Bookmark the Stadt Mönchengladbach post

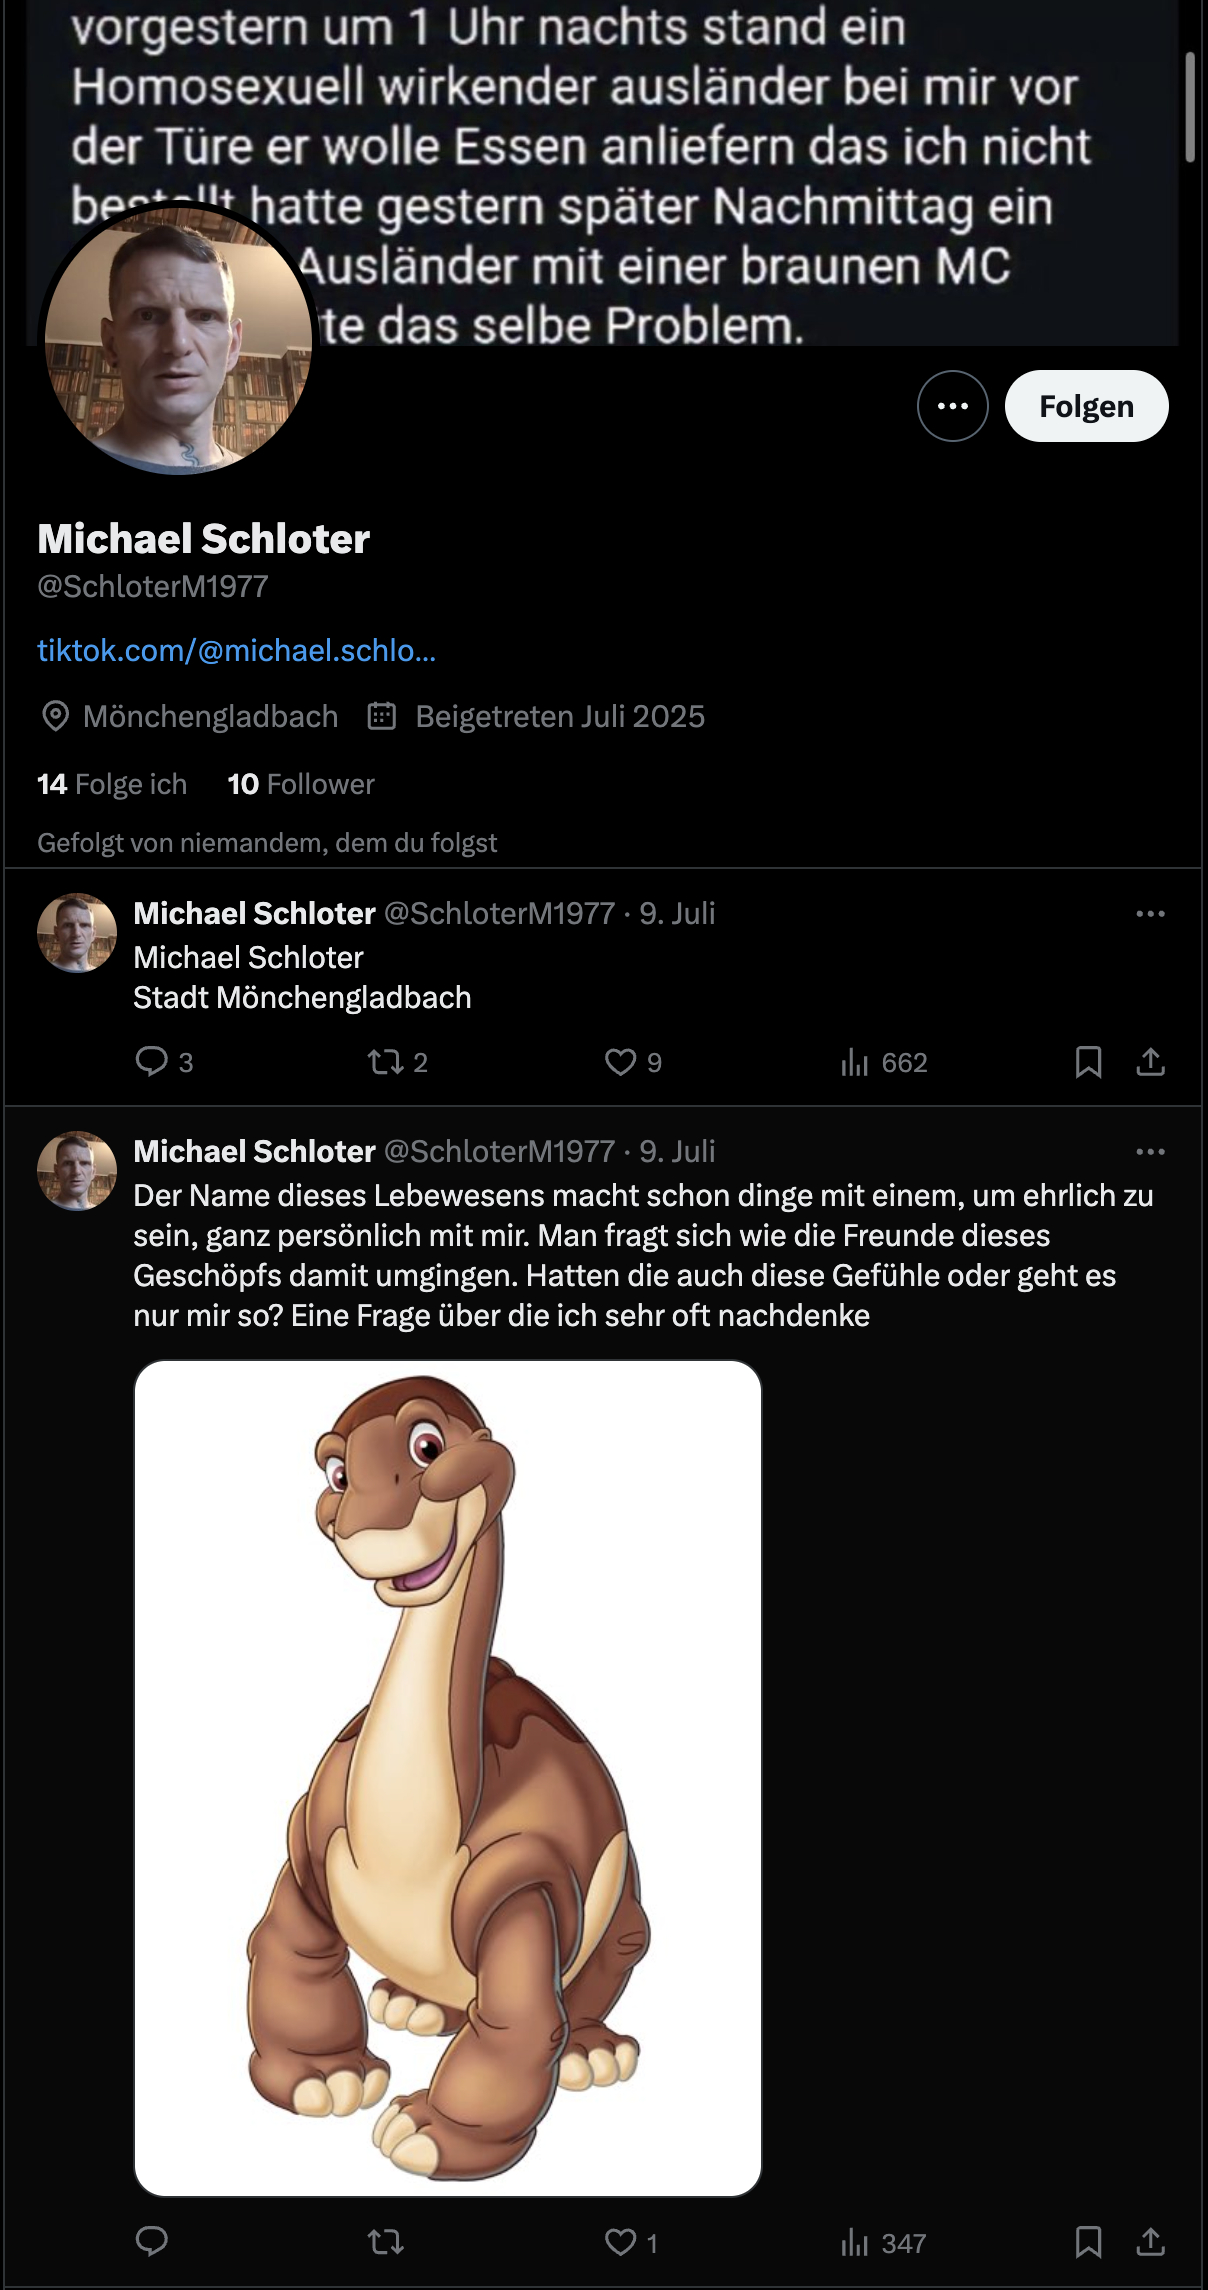click(1088, 1061)
